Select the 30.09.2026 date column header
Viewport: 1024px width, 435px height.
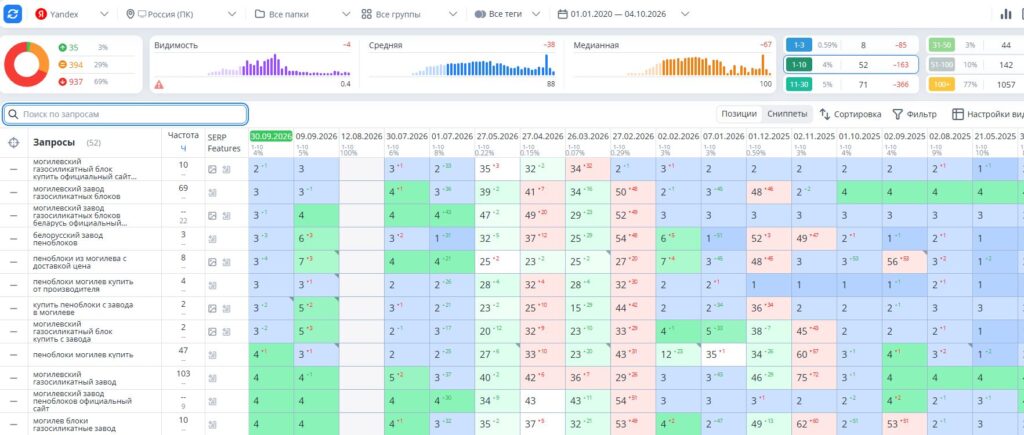click(271, 137)
